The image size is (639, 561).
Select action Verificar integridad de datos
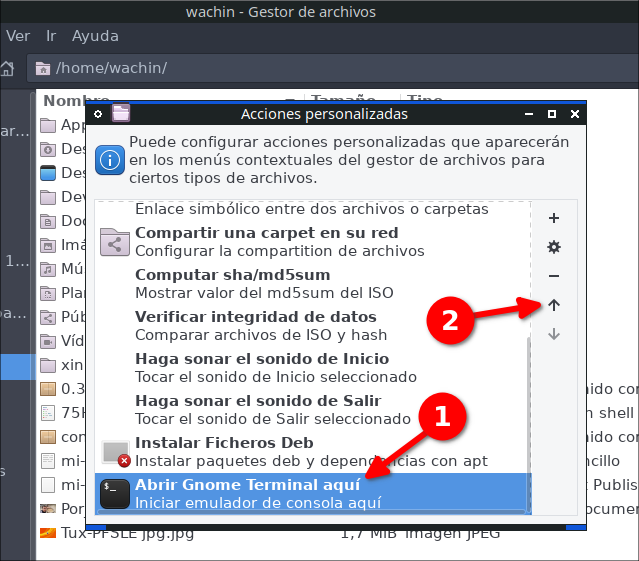pos(313,326)
